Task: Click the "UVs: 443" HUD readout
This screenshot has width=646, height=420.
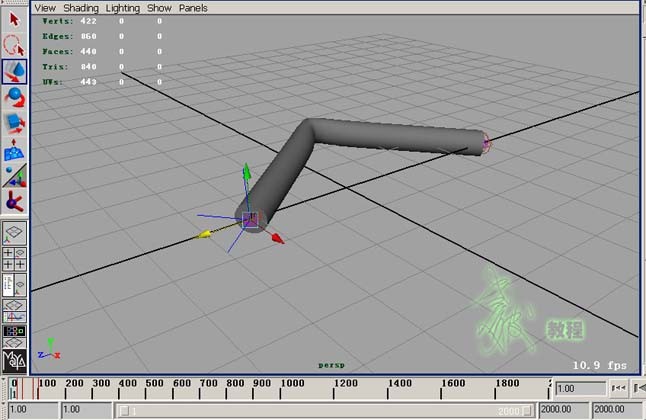Action: click(x=69, y=82)
